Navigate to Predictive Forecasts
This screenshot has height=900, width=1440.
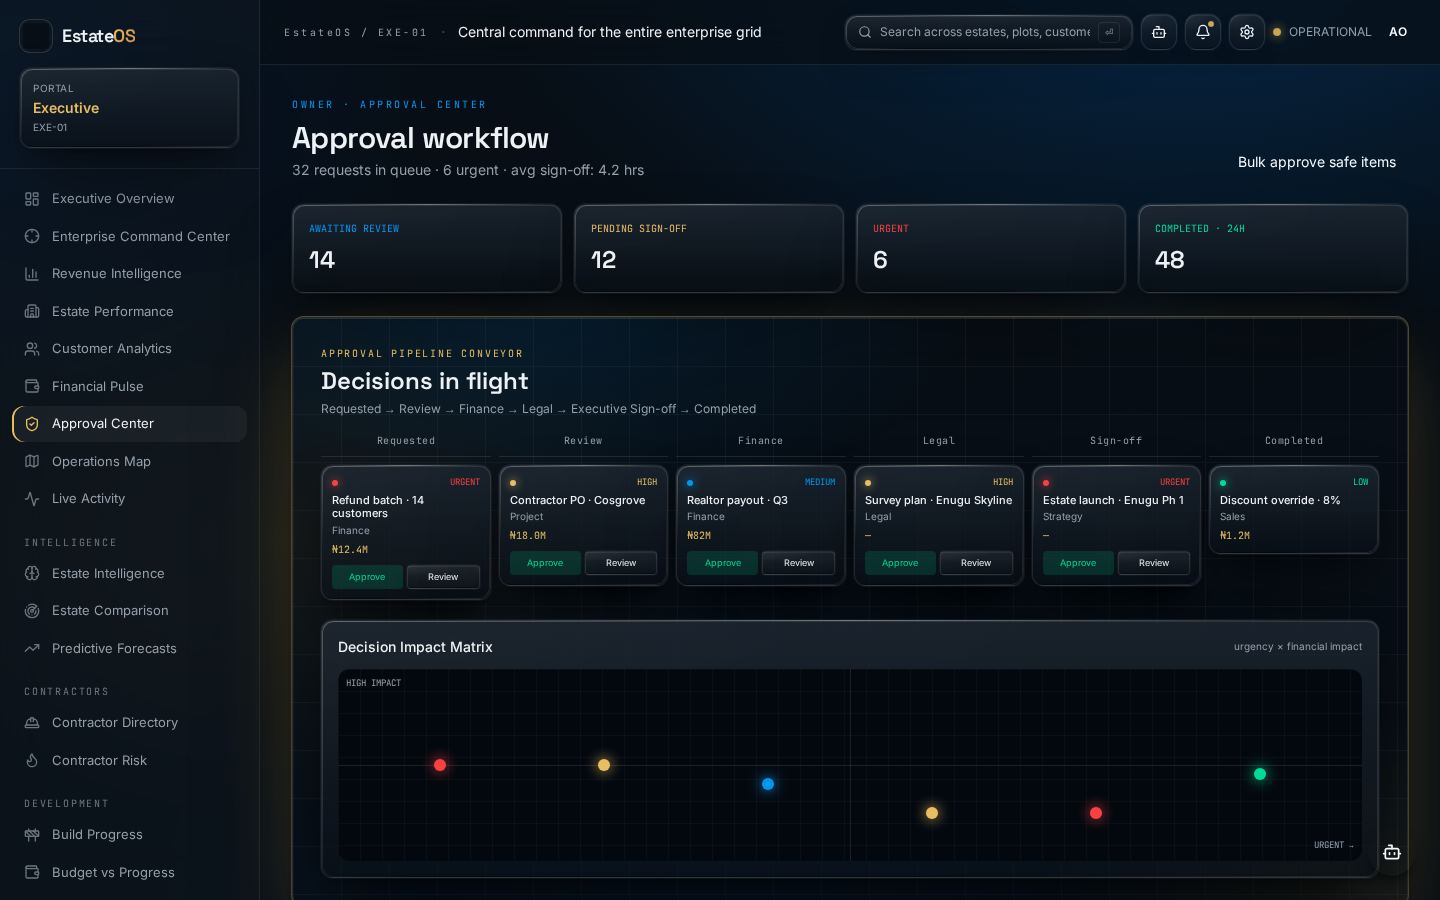pos(129,648)
